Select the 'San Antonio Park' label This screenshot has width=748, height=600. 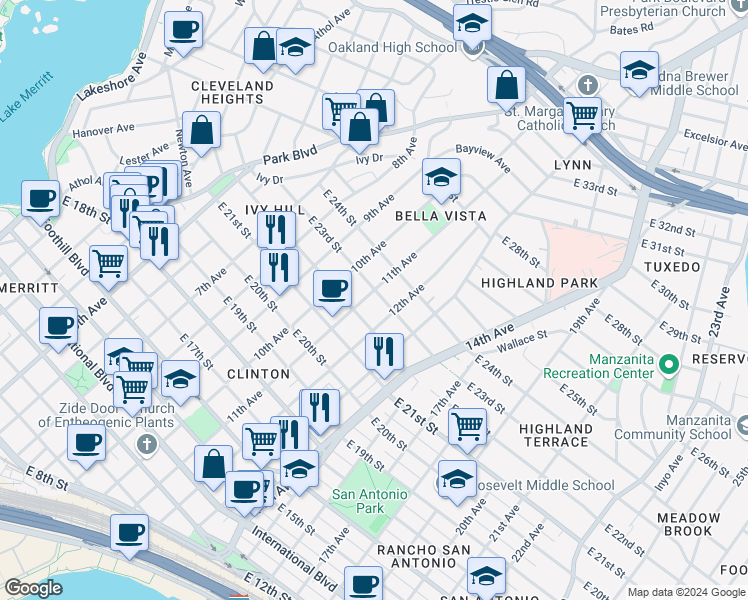point(370,501)
